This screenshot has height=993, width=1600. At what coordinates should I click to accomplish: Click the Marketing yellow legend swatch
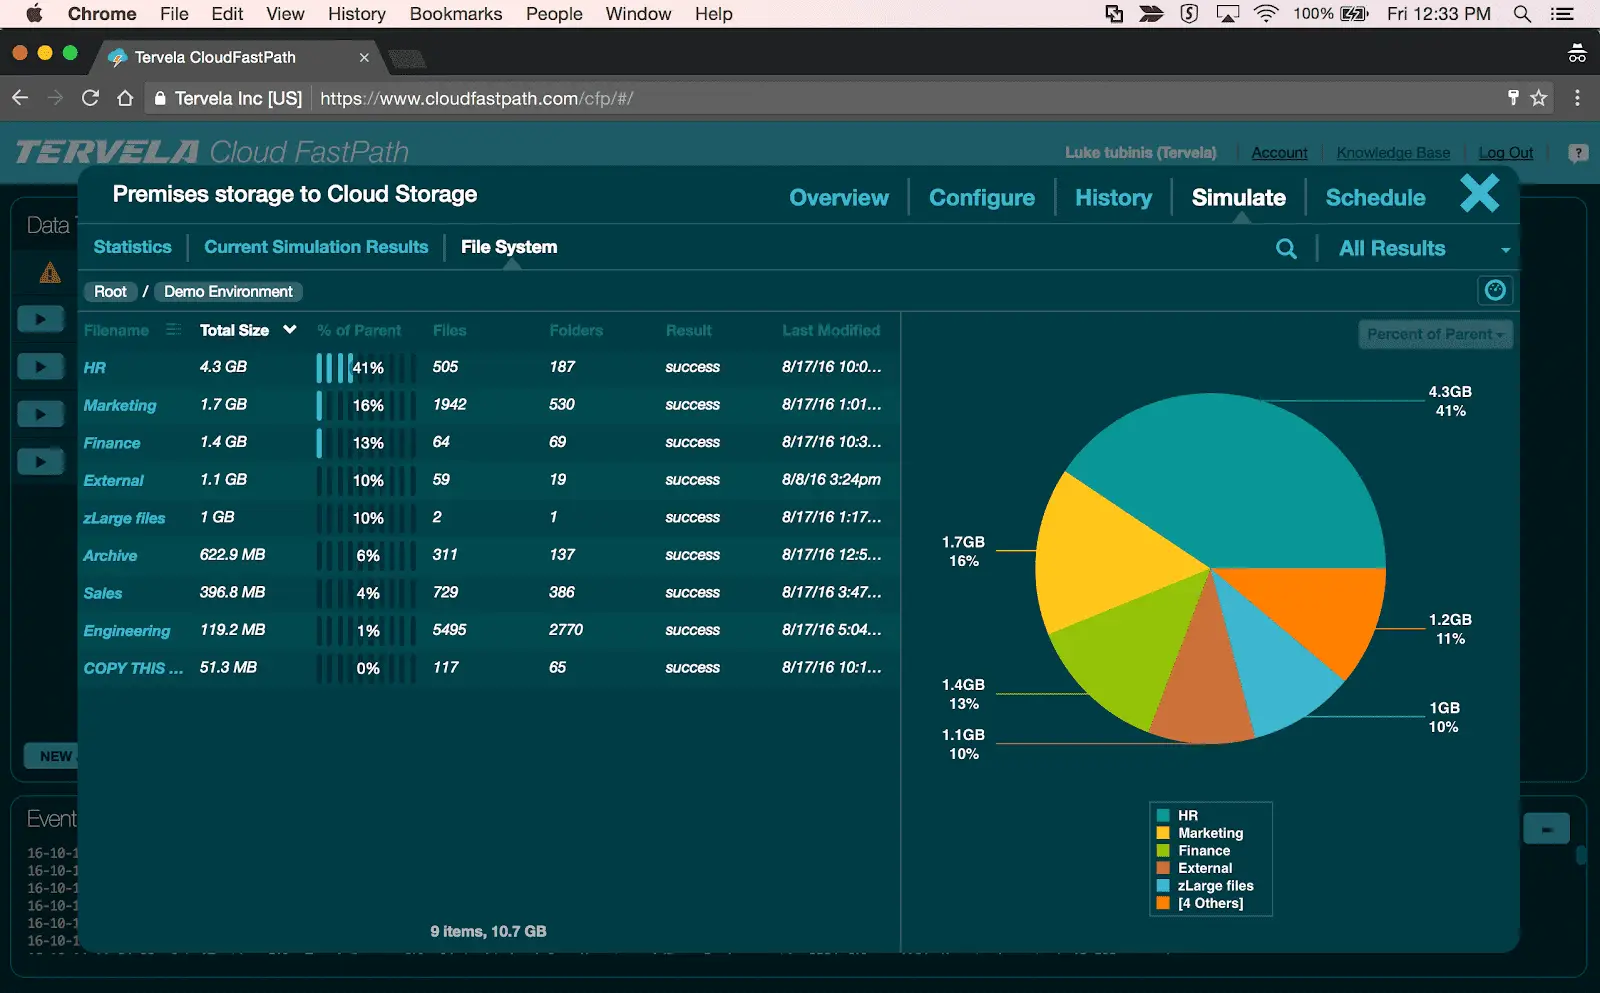1163,833
